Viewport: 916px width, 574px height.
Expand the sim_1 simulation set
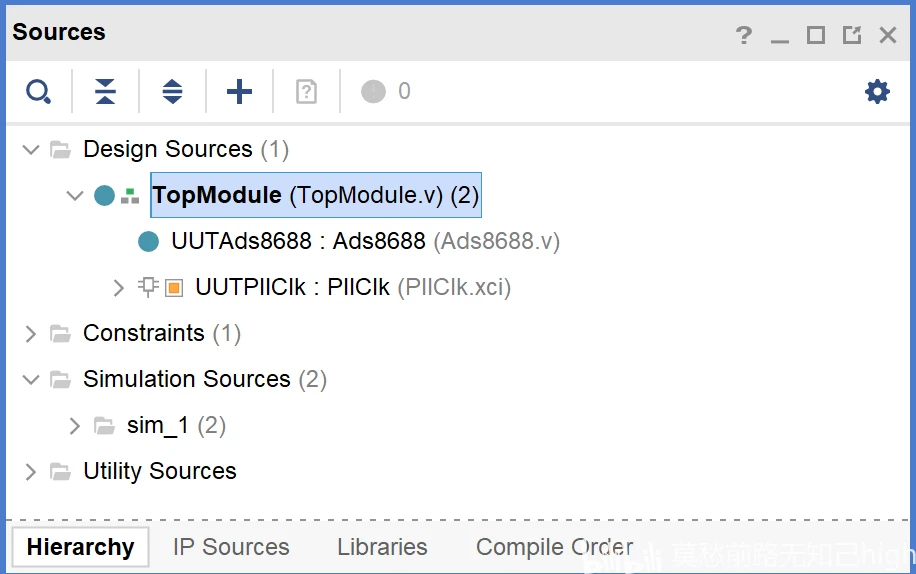pyautogui.click(x=75, y=426)
